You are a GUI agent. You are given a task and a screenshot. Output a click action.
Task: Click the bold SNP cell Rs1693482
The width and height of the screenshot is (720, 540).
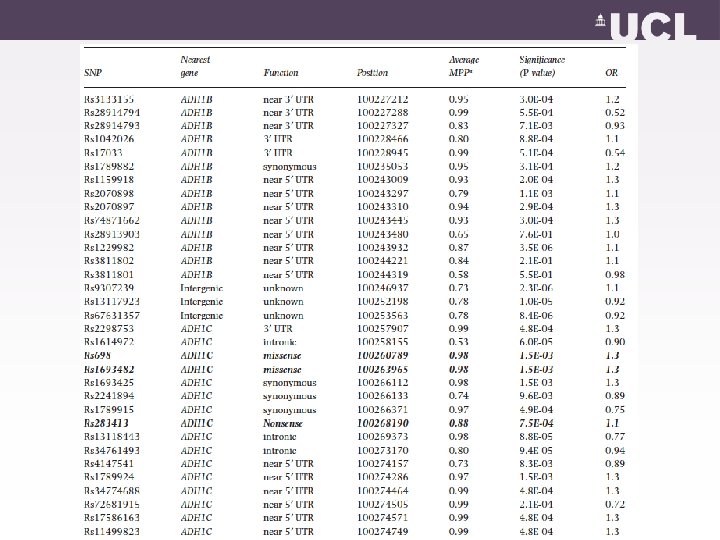point(109,369)
